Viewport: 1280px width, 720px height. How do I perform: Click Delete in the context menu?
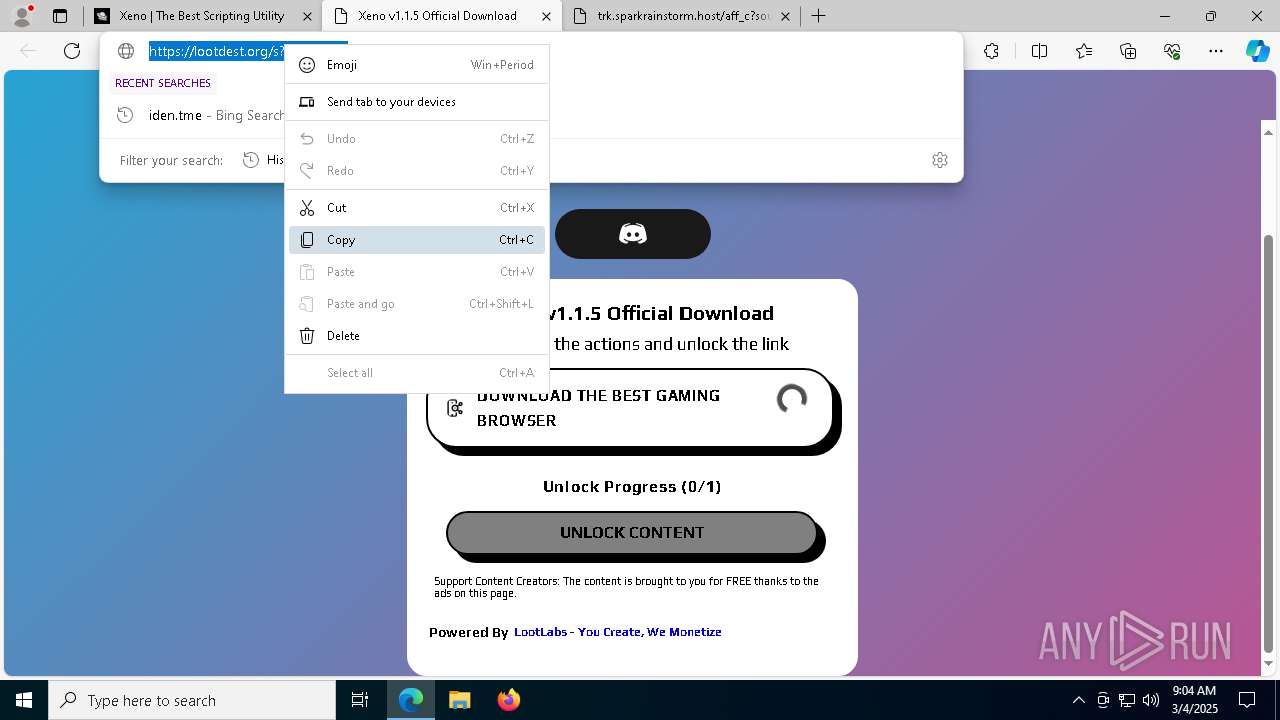417,336
